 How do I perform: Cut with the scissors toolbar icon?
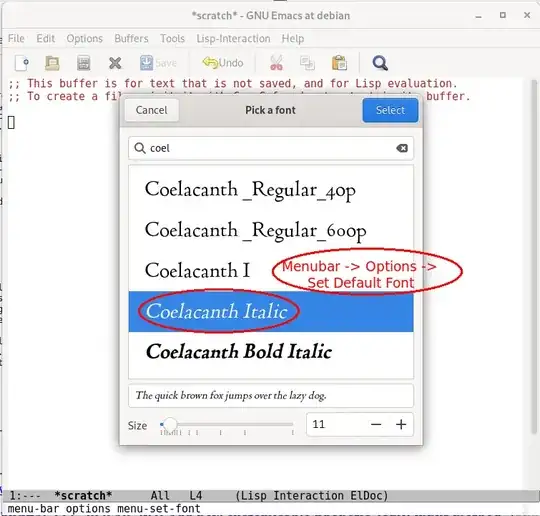pos(276,63)
